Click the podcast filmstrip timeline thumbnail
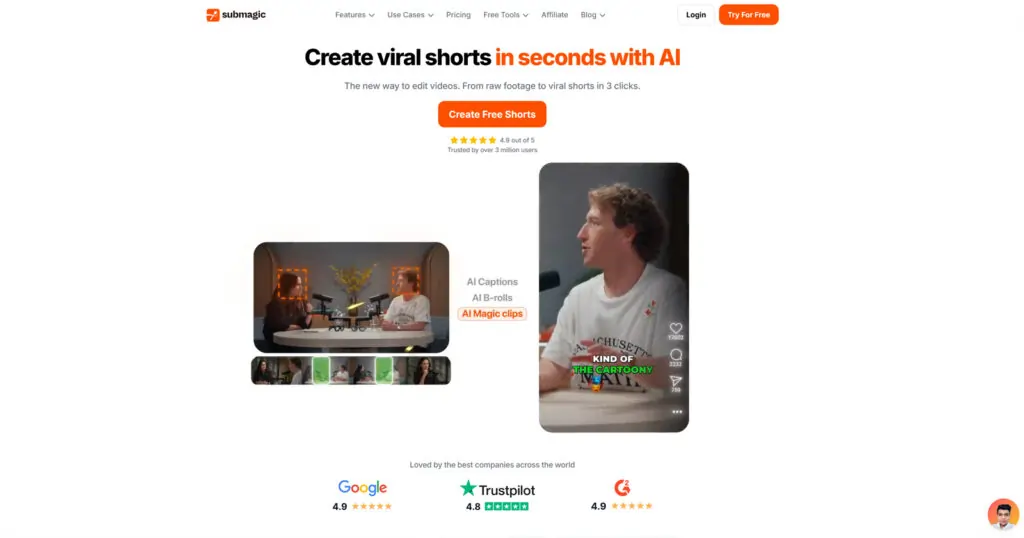The height and width of the screenshot is (538, 1024). click(351, 370)
